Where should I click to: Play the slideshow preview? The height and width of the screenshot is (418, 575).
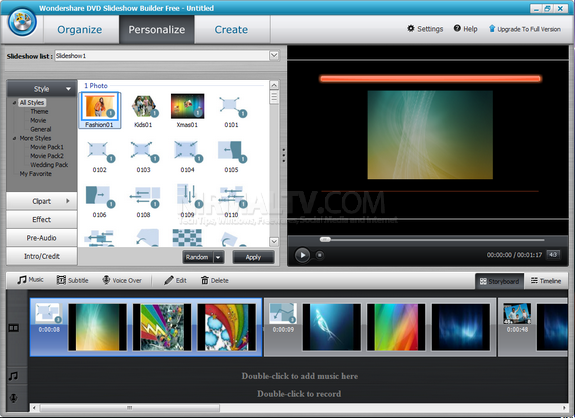[303, 255]
